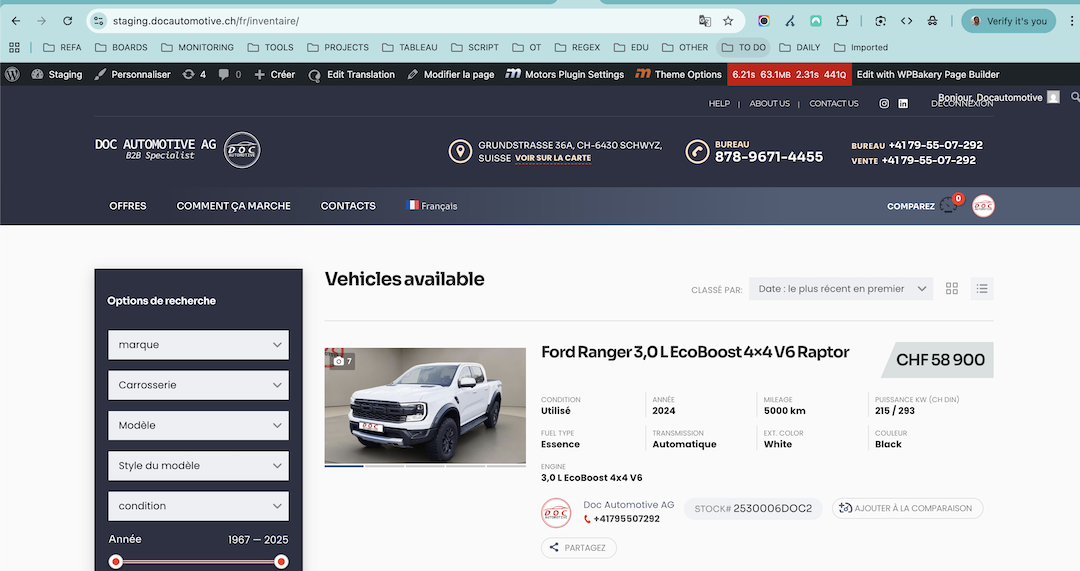Open the photo count camera badge

click(x=342, y=361)
